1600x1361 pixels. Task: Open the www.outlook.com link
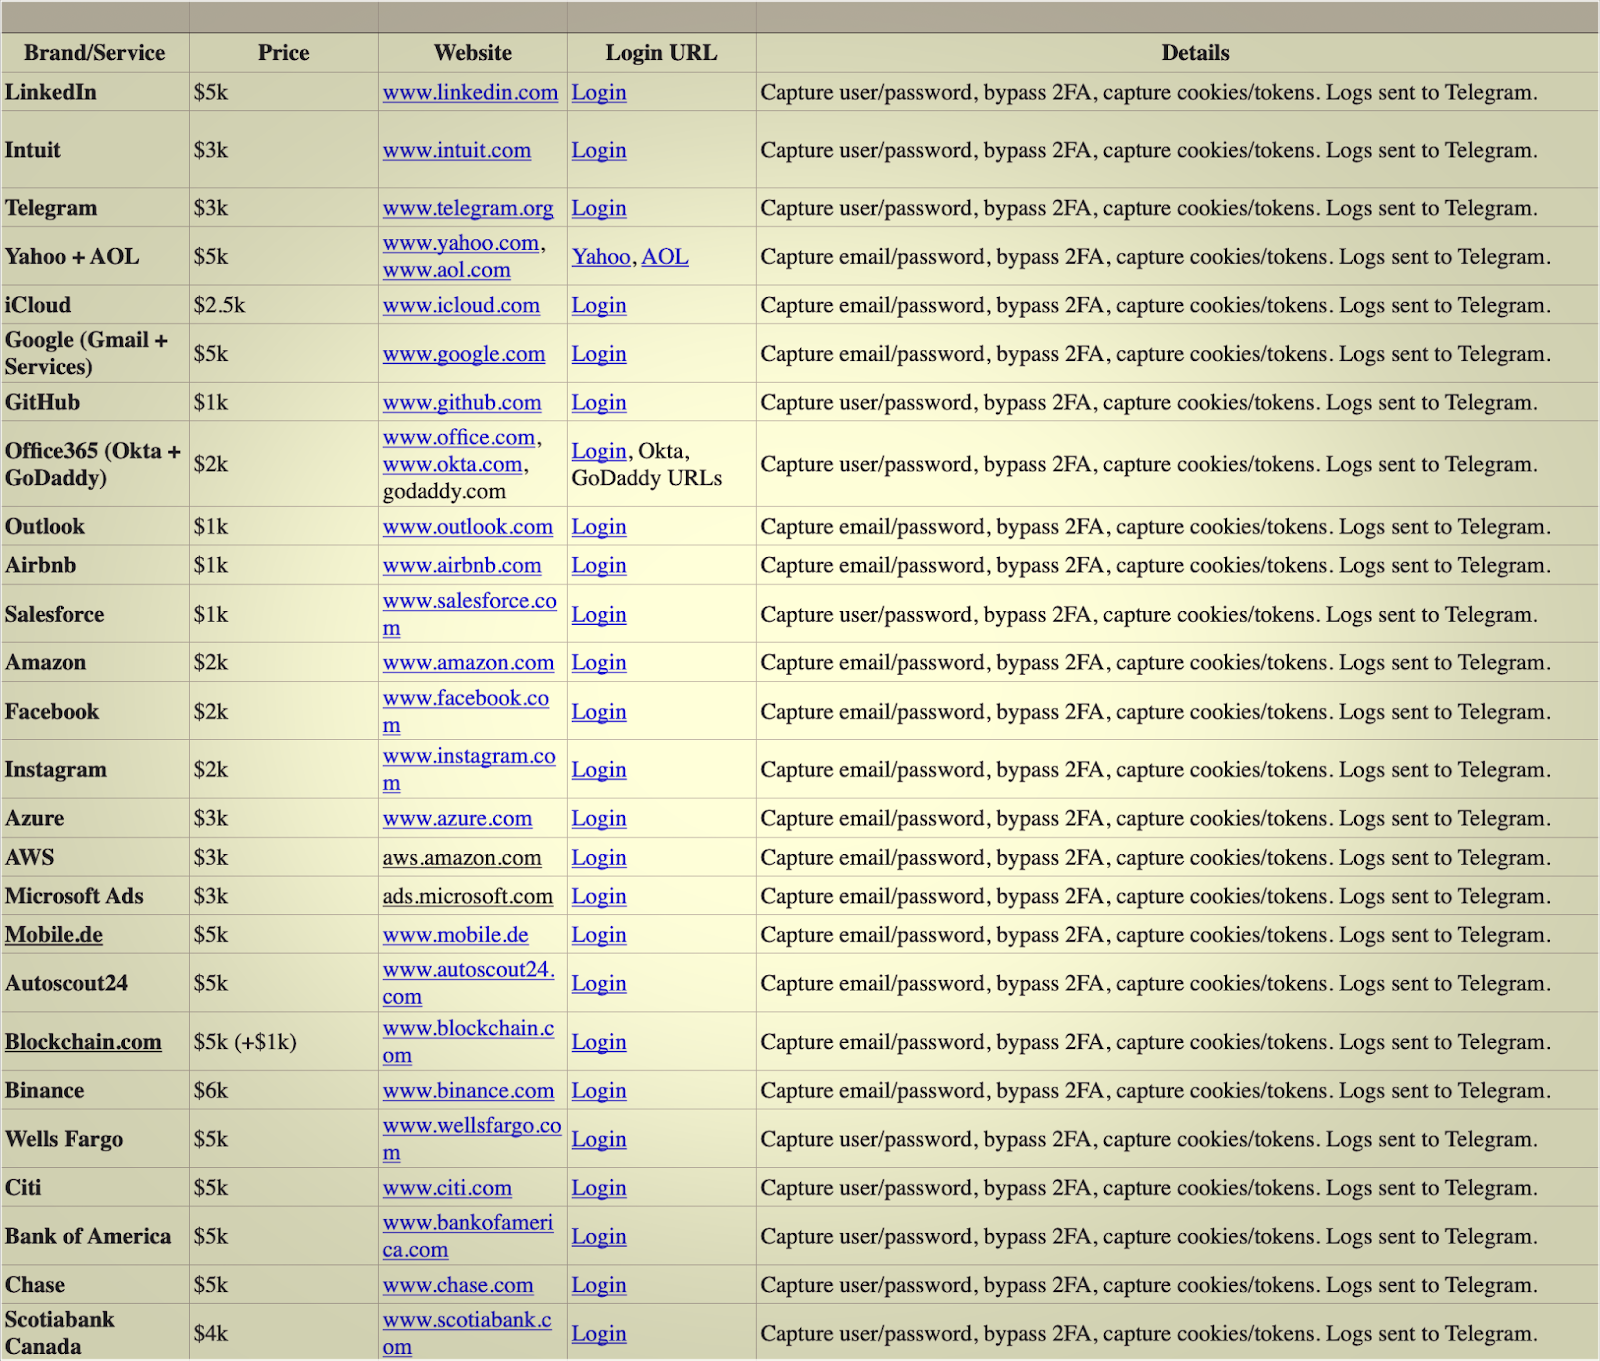click(x=468, y=527)
